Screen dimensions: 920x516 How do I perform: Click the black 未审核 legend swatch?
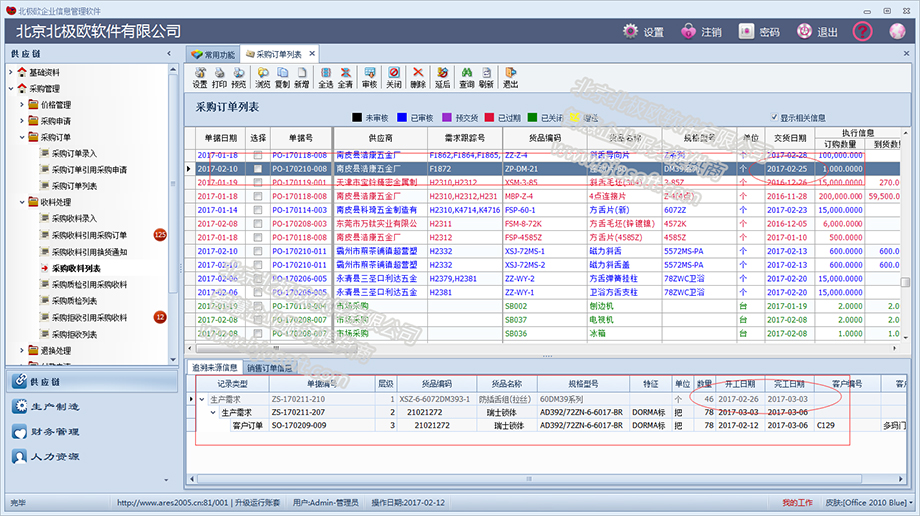click(357, 117)
